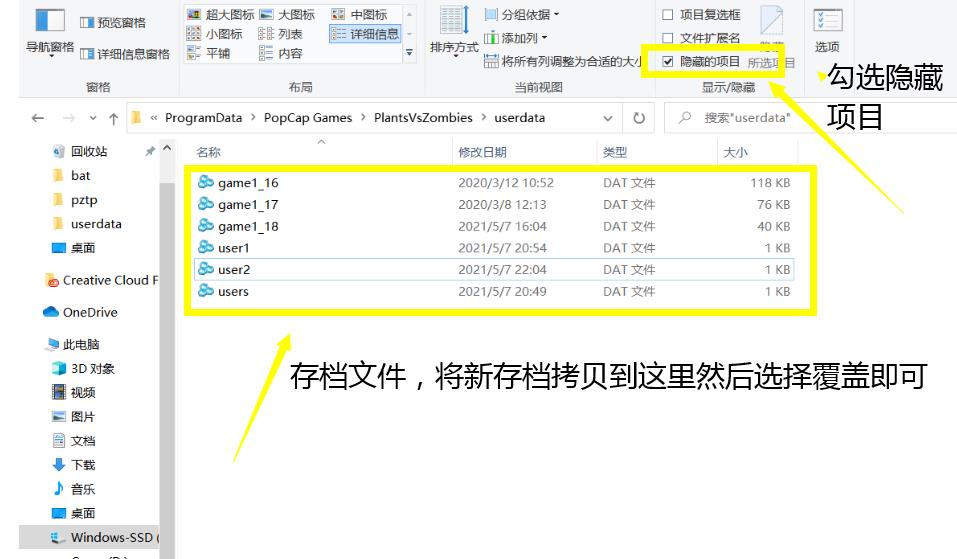957x559 pixels.
Task: Click PlantsVsZombies in the address path
Action: tap(423, 117)
